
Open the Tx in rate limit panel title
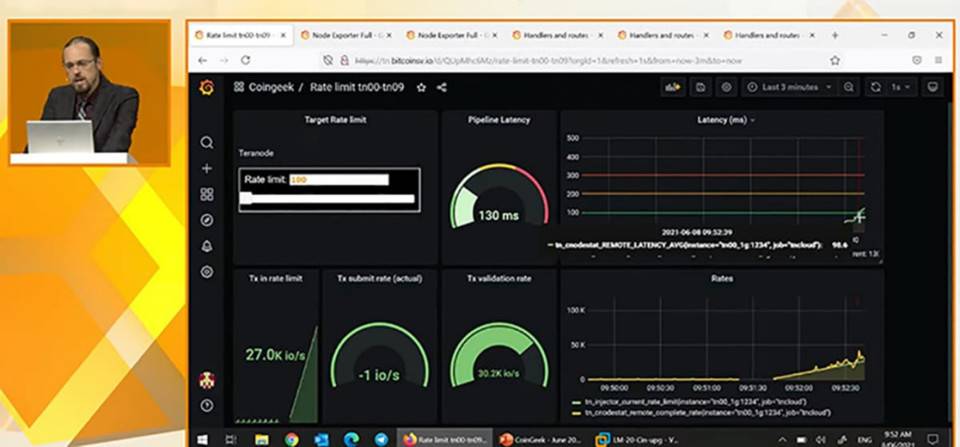pos(275,279)
